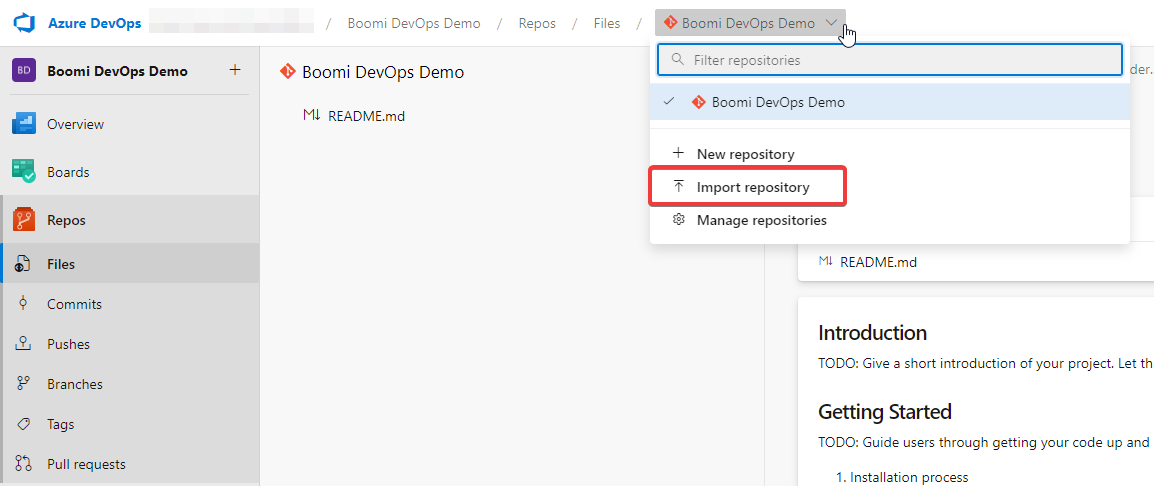Click the Pull requests icon in sidebar
Image resolution: width=1154 pixels, height=486 pixels.
(x=24, y=464)
